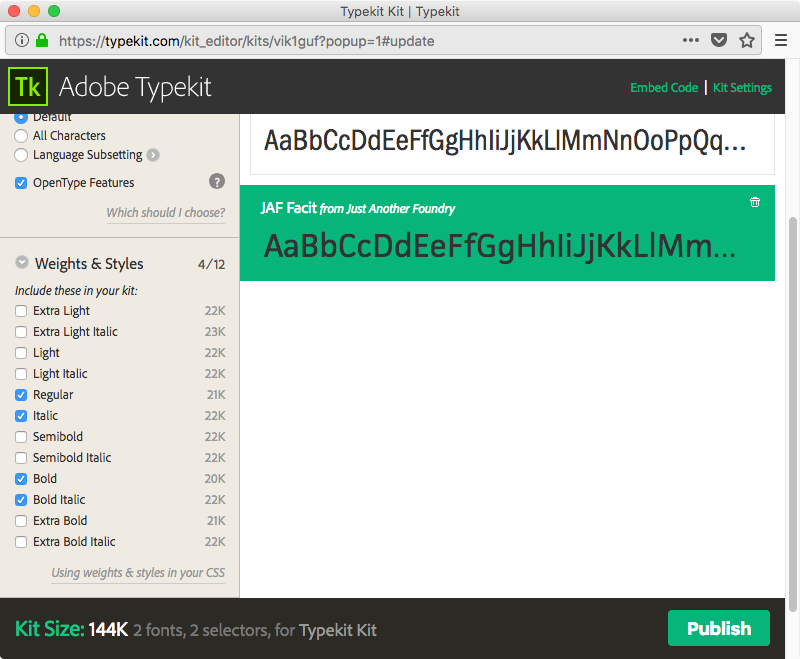This screenshot has width=800, height=659.
Task: Enable the Extra Light Italic style
Action: tap(21, 332)
